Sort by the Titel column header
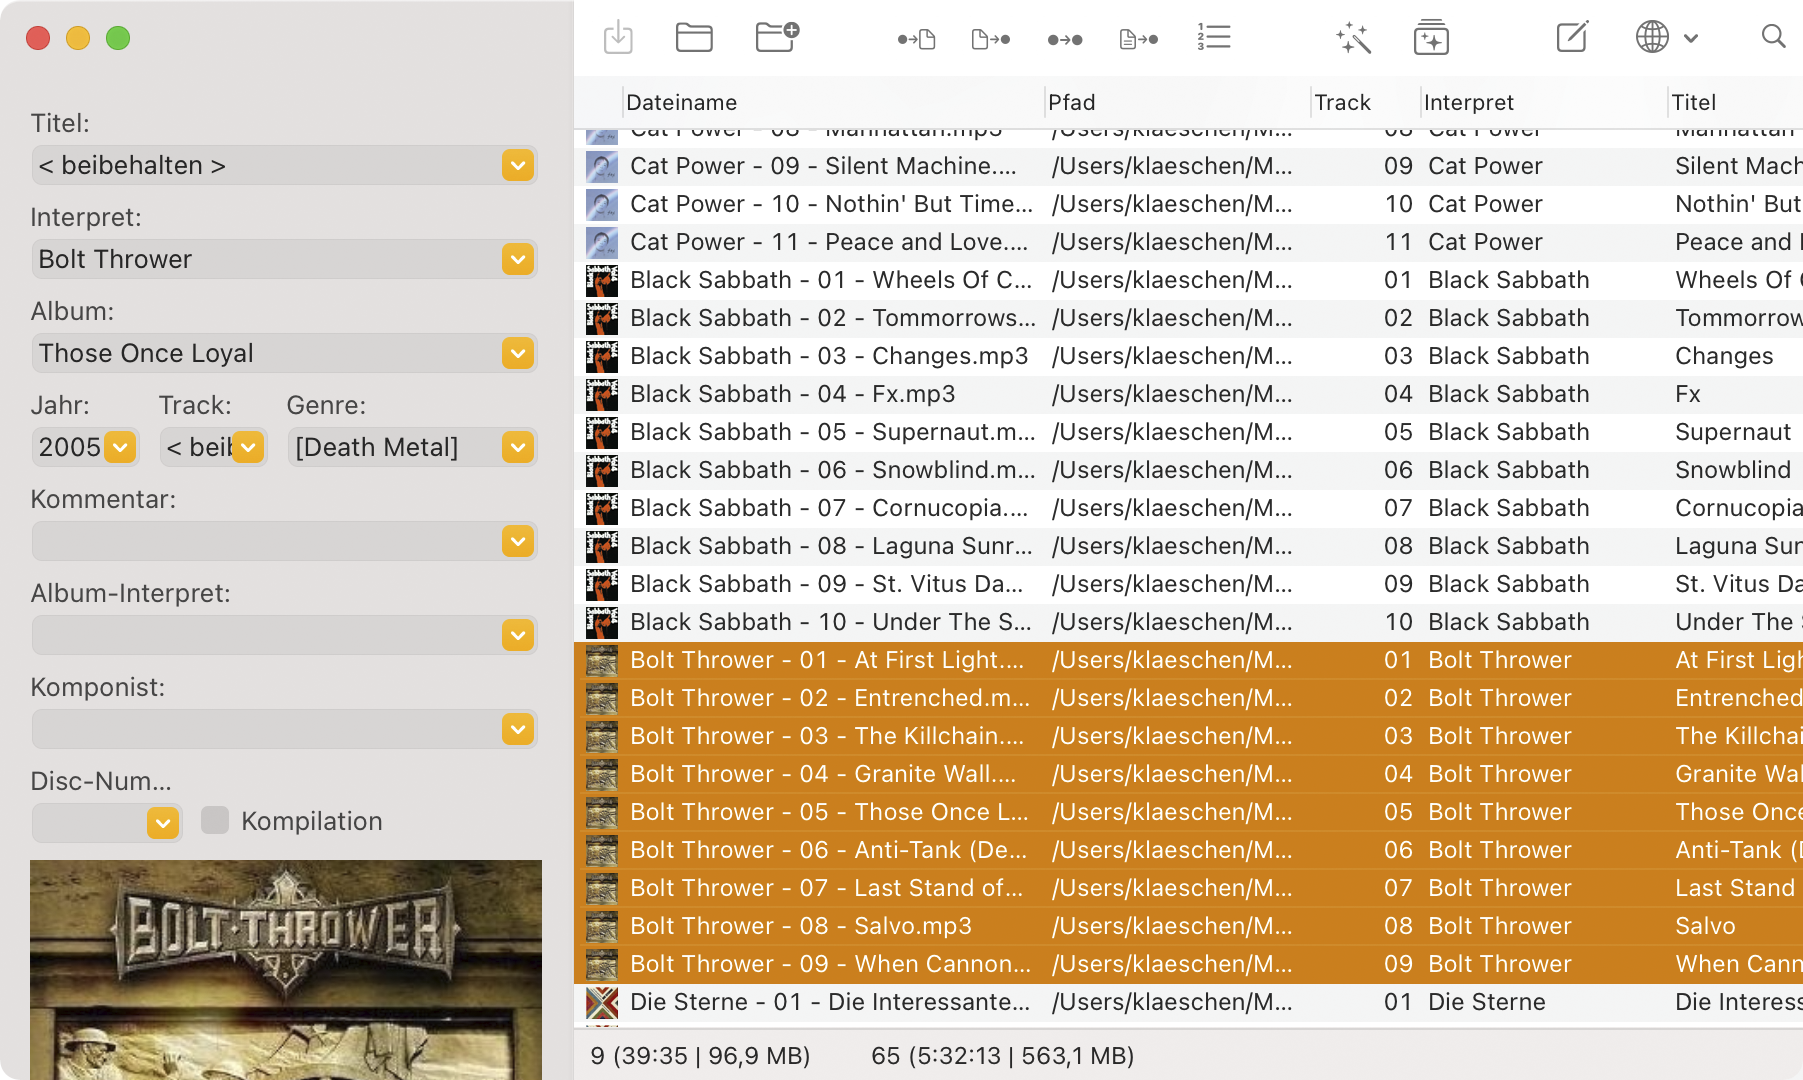1803x1080 pixels. (1694, 102)
